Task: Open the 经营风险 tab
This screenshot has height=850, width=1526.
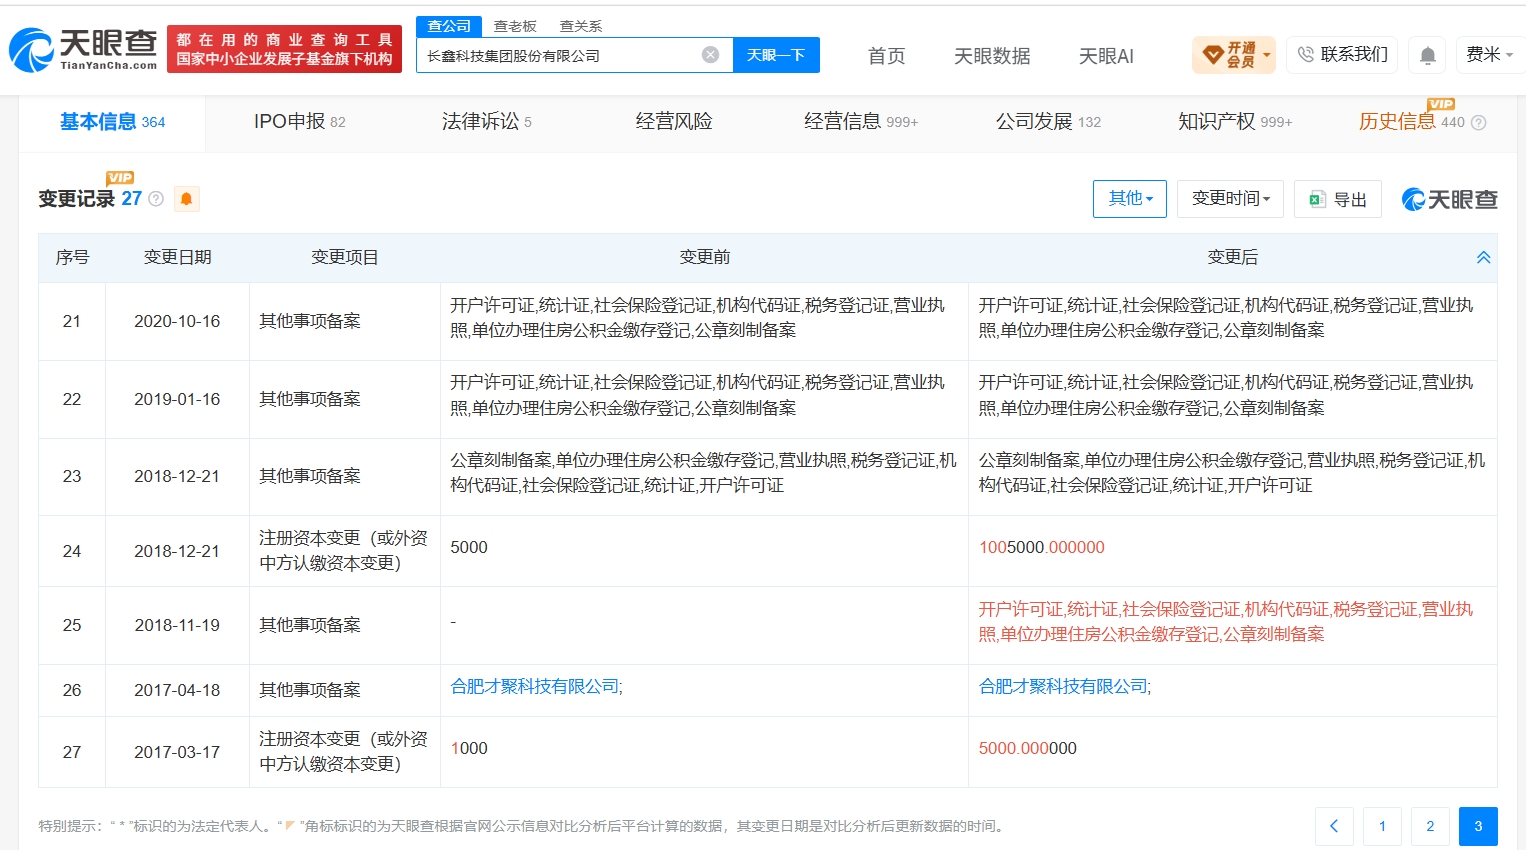Action: coord(674,122)
